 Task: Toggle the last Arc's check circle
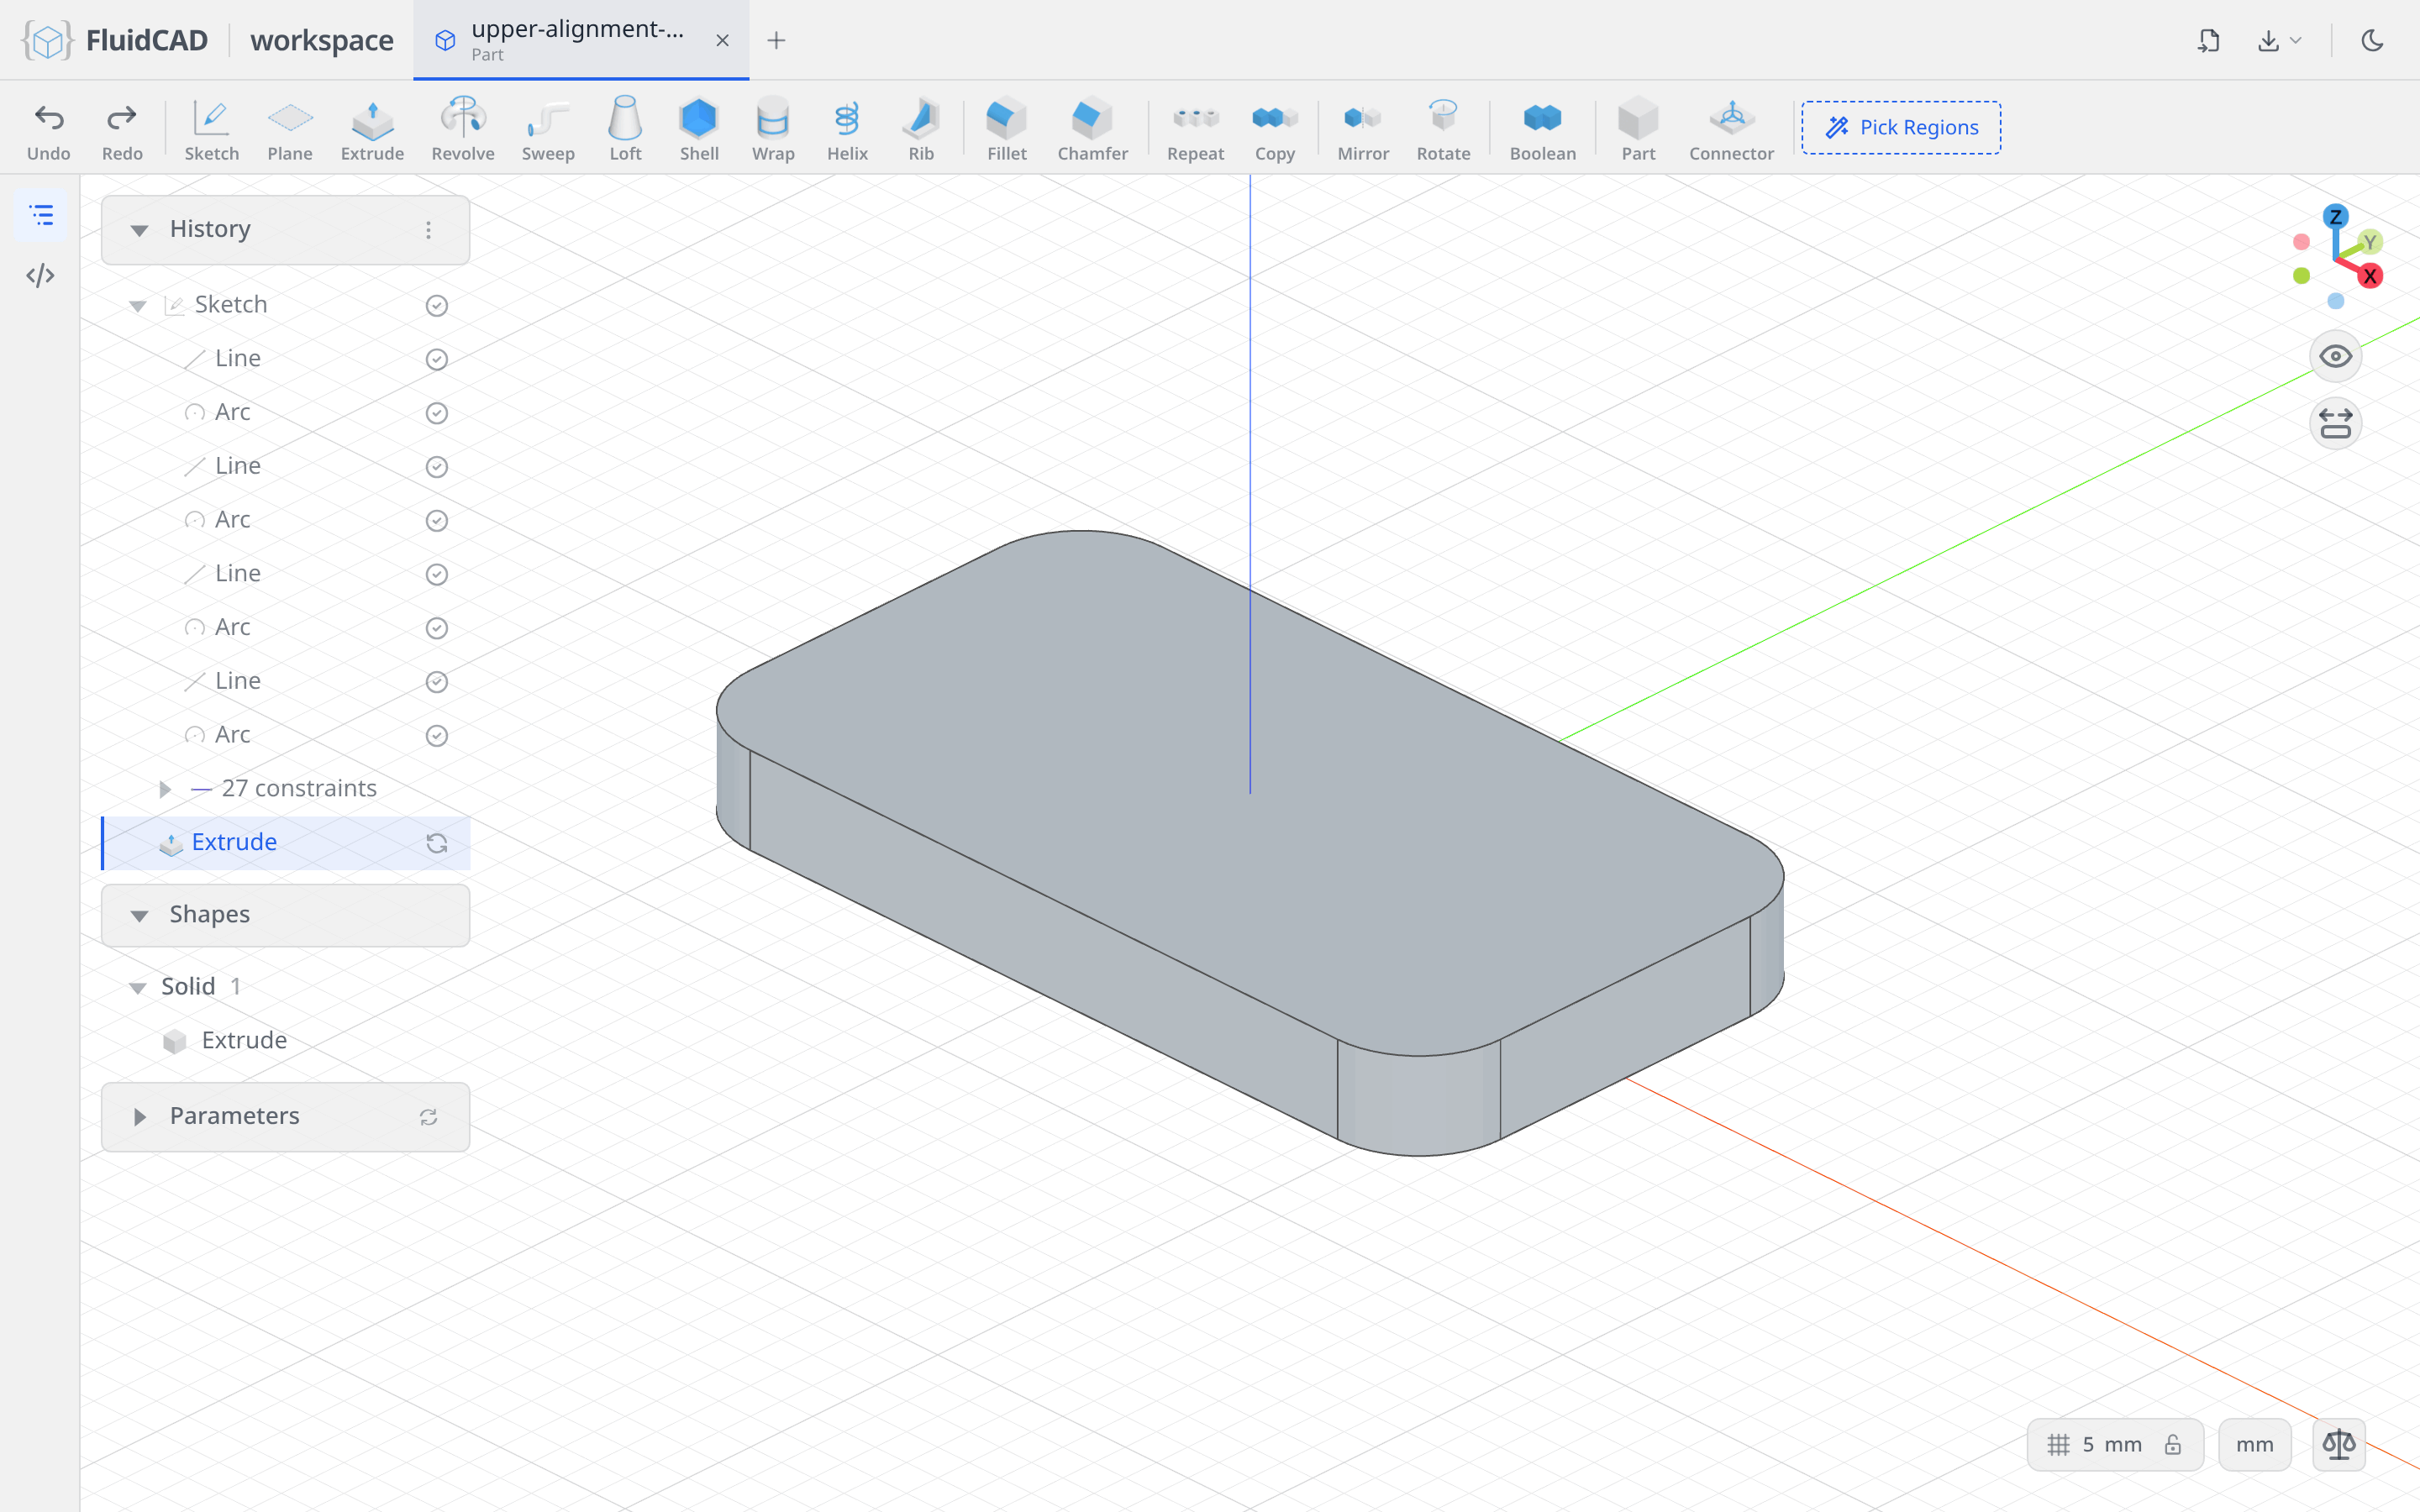coord(437,735)
